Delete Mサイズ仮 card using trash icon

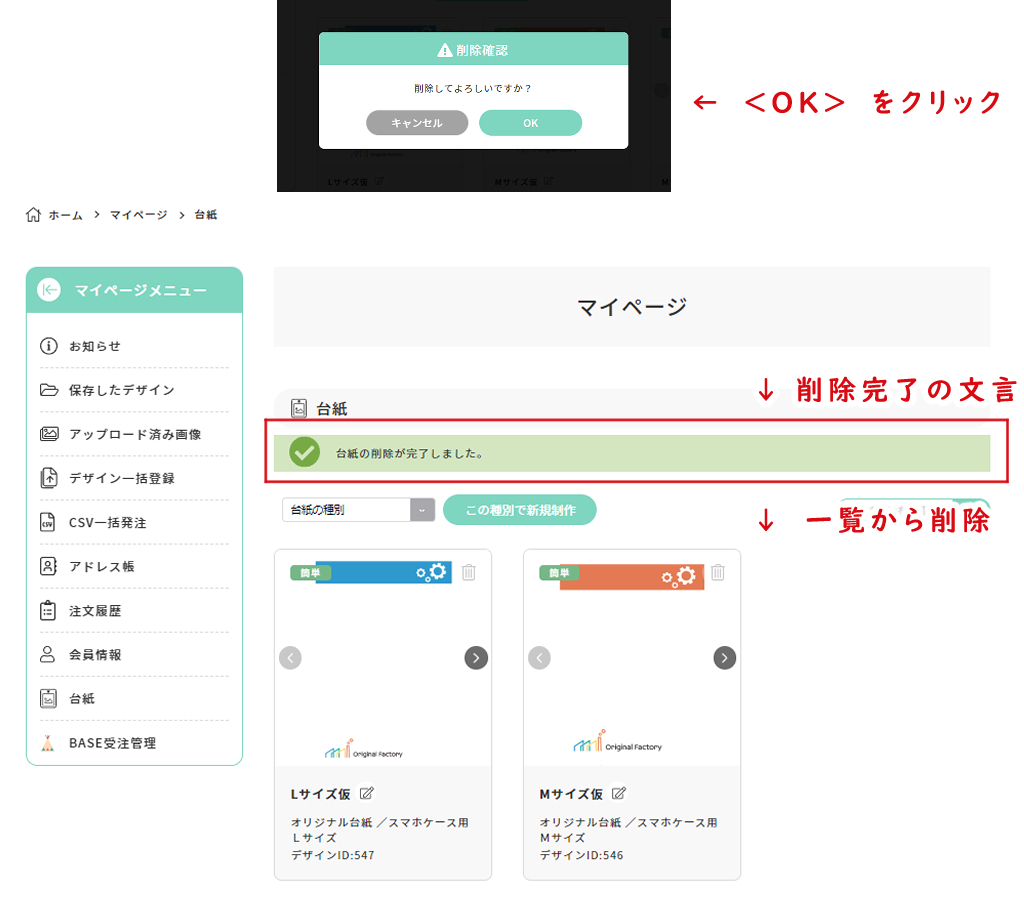(718, 573)
